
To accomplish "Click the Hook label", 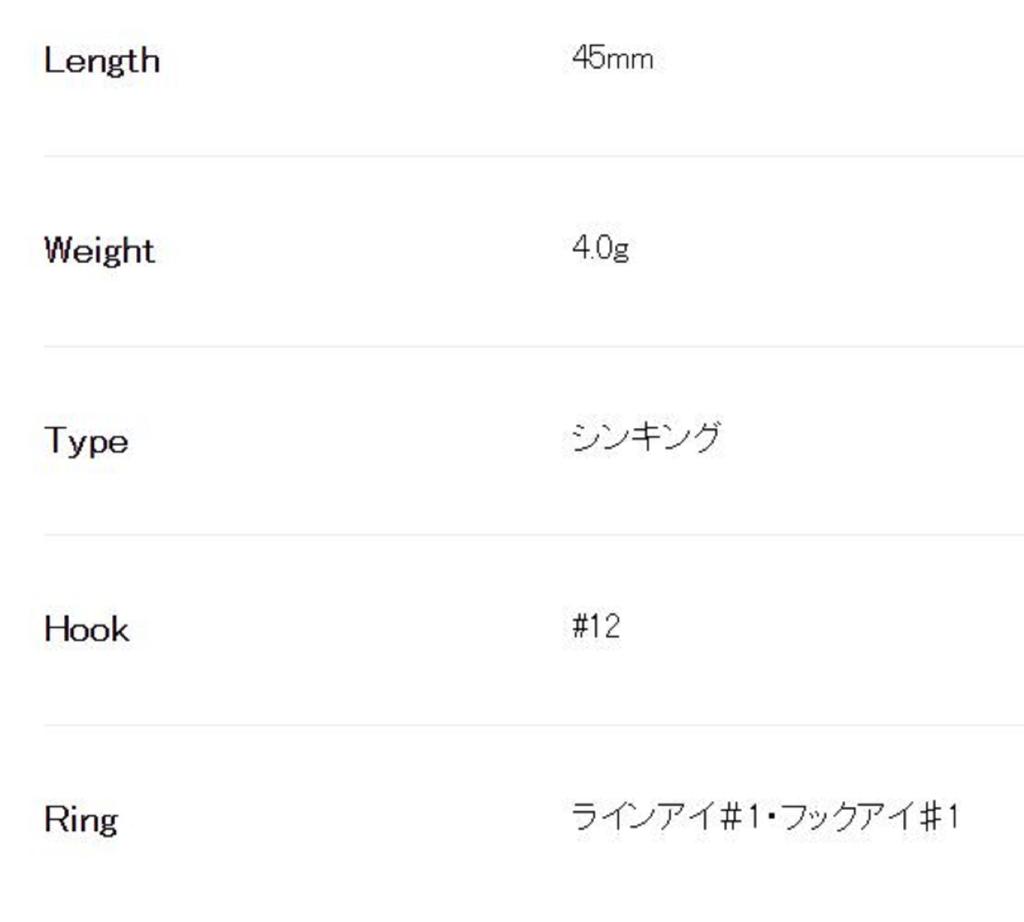I will tap(86, 629).
